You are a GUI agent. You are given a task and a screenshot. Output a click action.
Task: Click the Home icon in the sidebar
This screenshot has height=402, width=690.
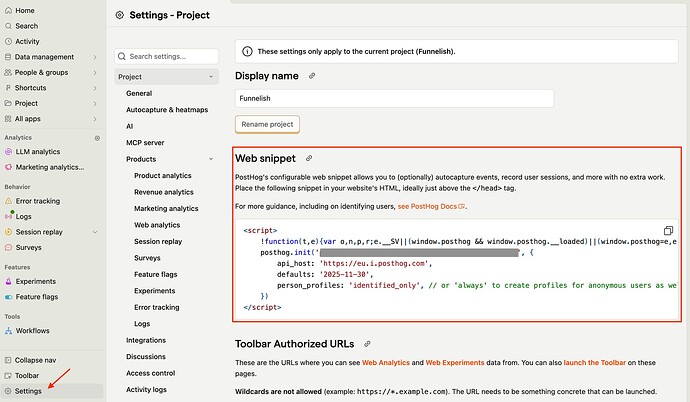pos(9,10)
